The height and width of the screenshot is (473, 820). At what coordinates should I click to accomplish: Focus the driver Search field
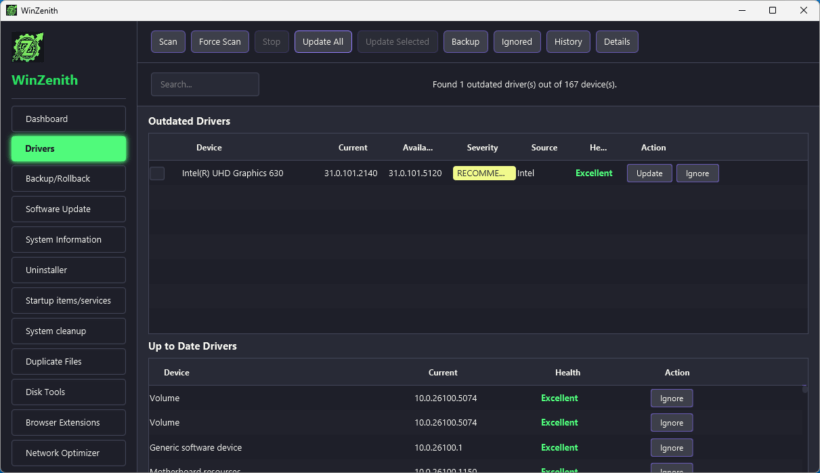coord(205,84)
